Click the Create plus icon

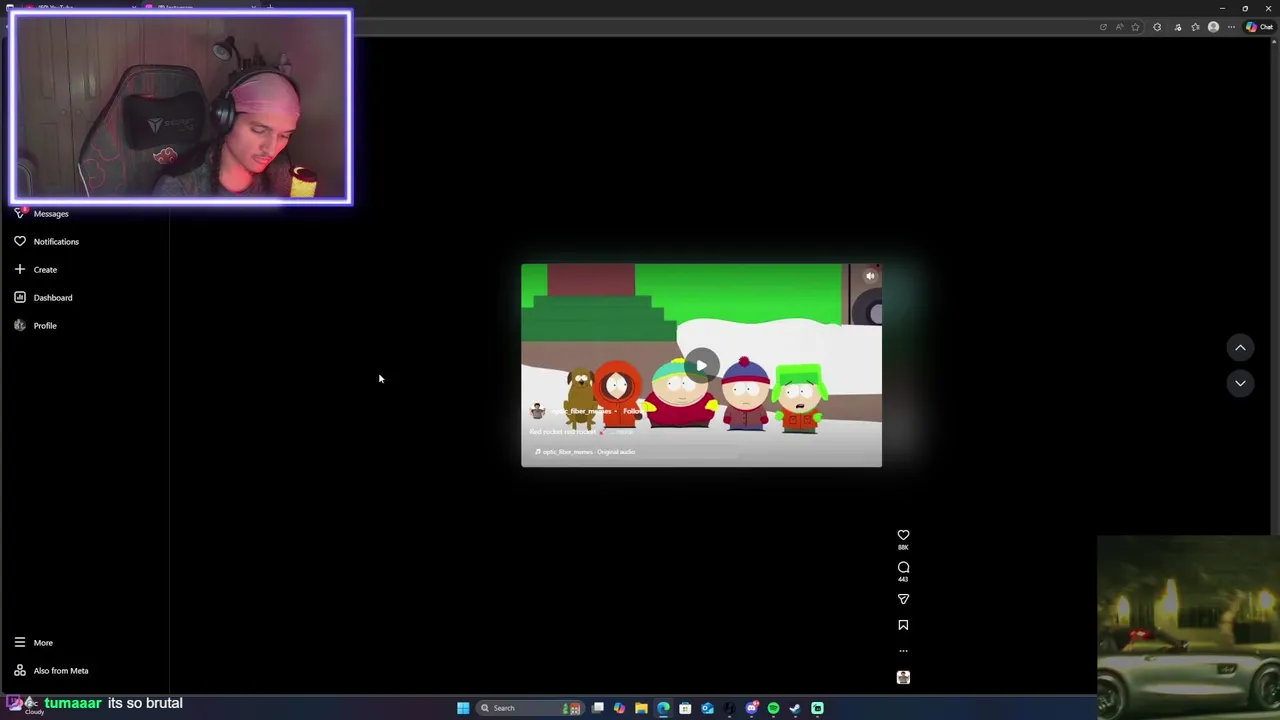(x=20, y=269)
